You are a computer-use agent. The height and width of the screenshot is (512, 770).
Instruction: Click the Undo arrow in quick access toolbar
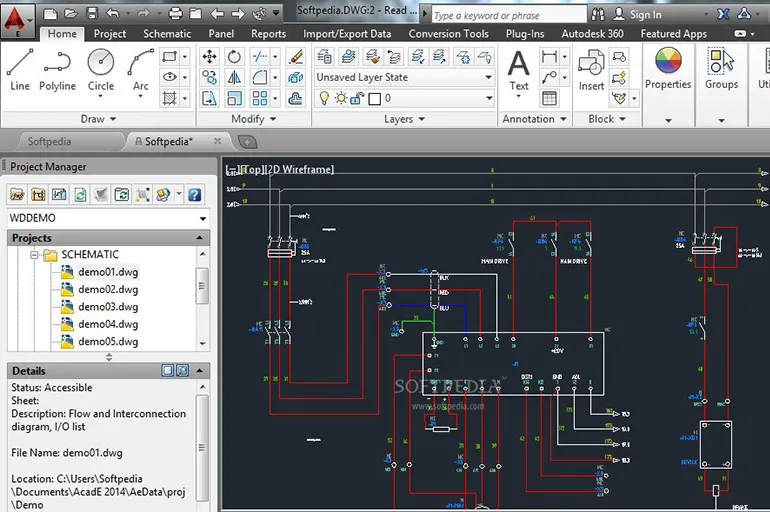[113, 13]
